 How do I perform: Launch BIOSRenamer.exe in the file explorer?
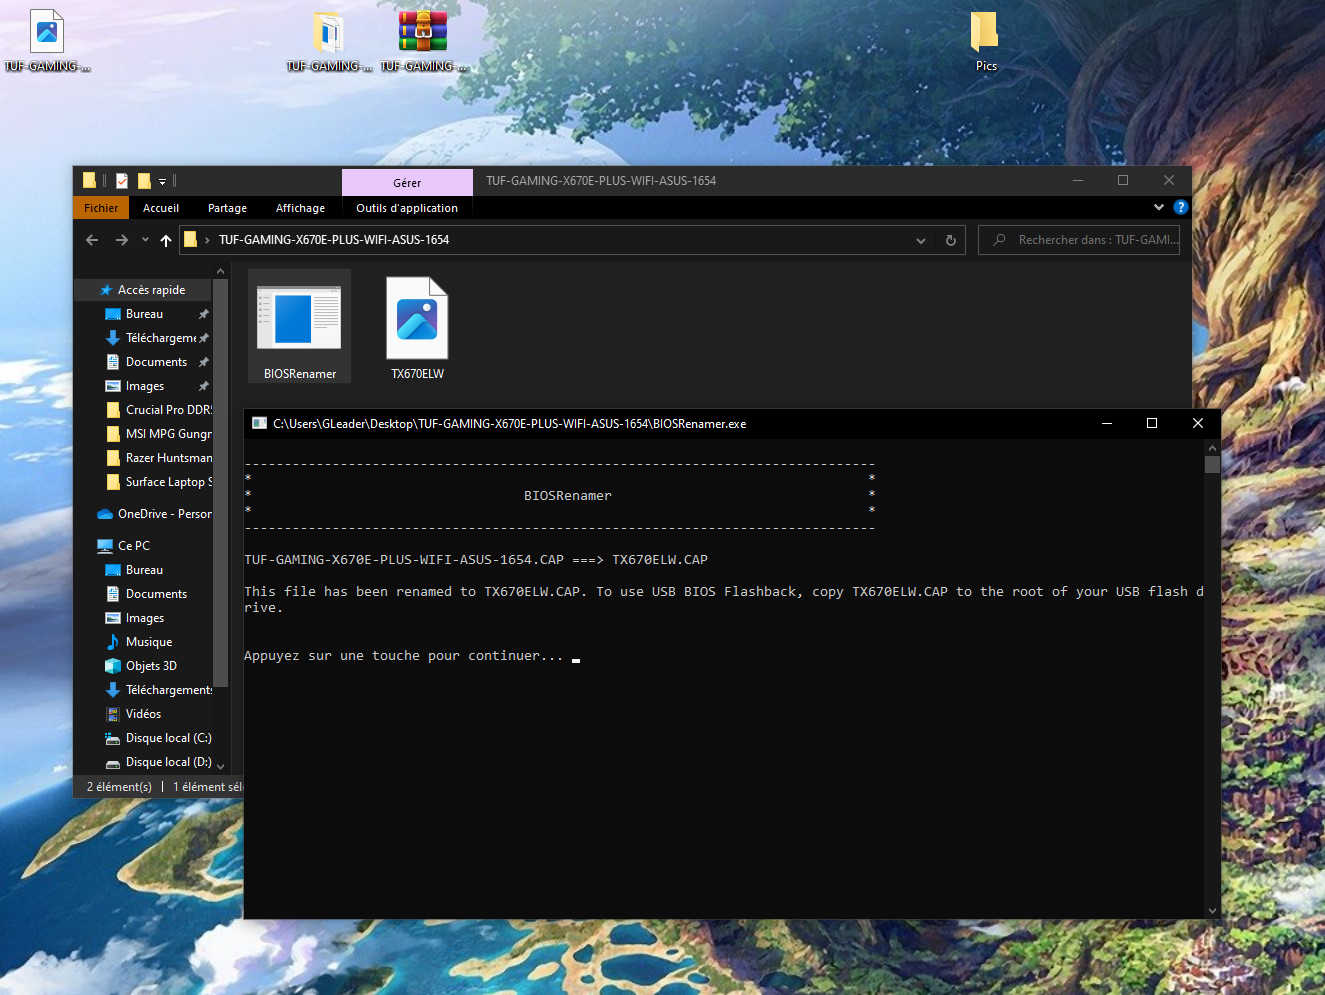(298, 320)
